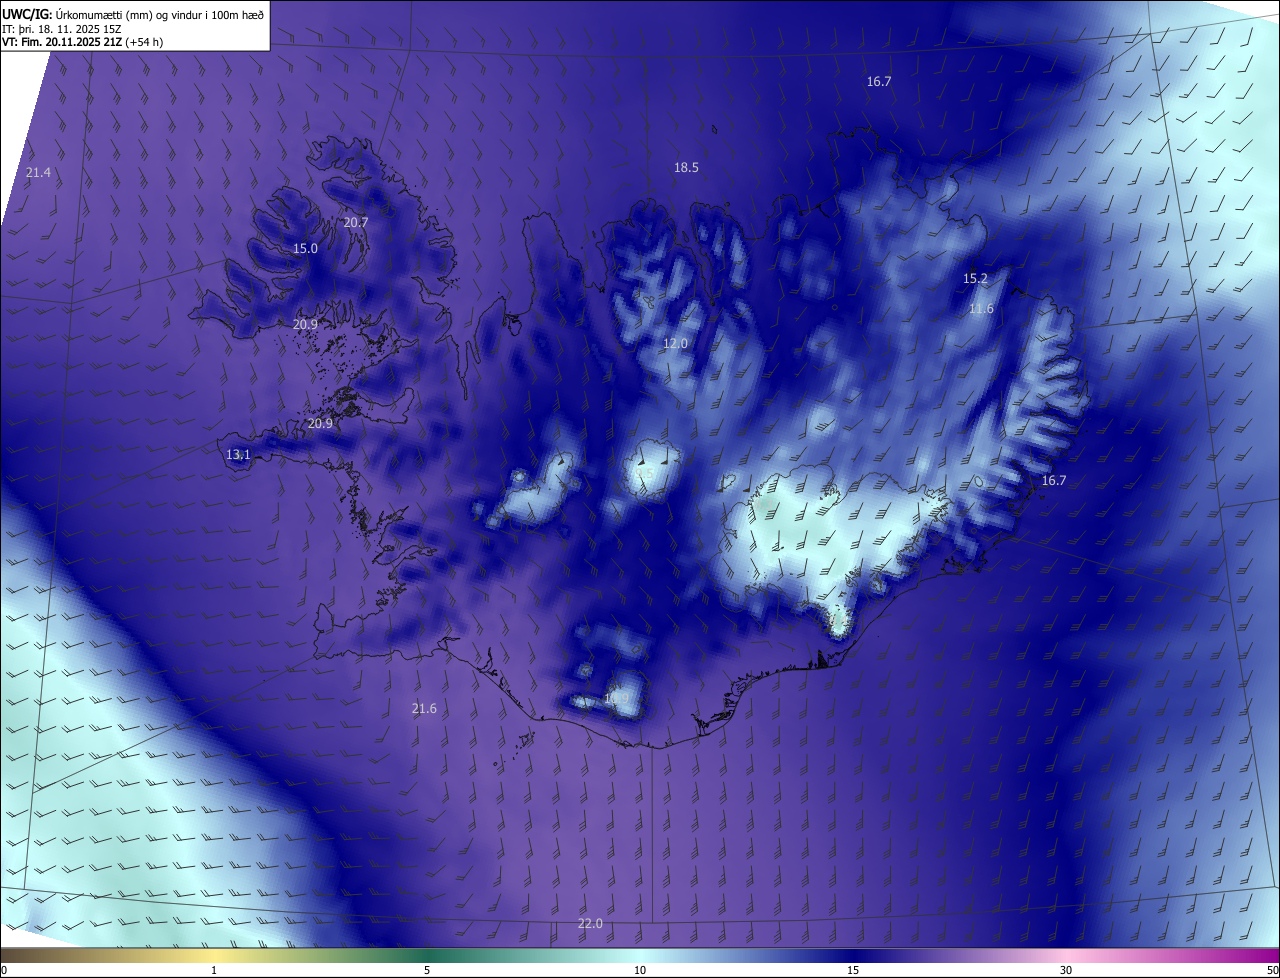Click the valid time line 'VT: Fim. 20.11.2025 21Z (+54 h)'
Image resolution: width=1280 pixels, height=978 pixels.
click(83, 42)
